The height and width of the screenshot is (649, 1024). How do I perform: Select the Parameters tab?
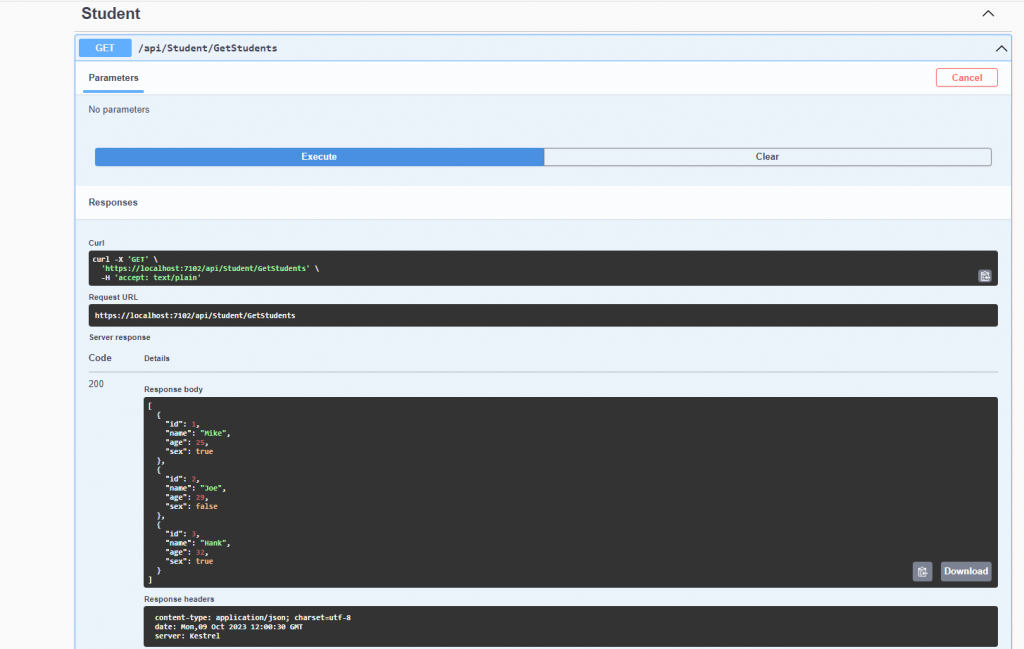pyautogui.click(x=114, y=78)
